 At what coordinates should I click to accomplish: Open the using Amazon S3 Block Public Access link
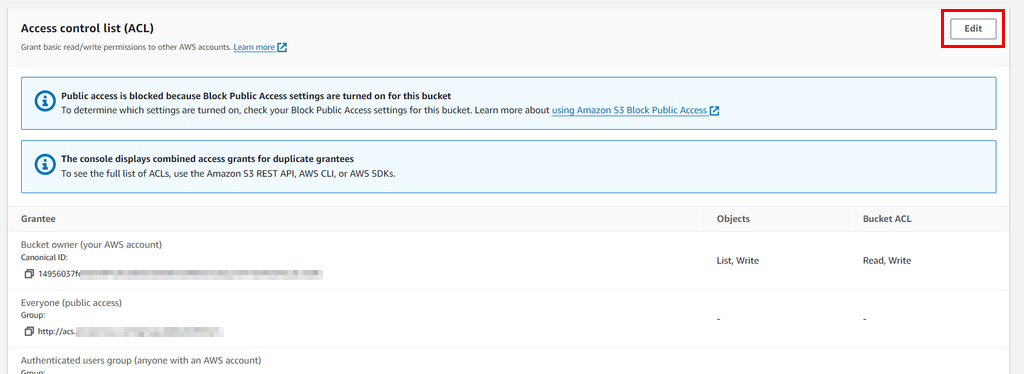630,110
